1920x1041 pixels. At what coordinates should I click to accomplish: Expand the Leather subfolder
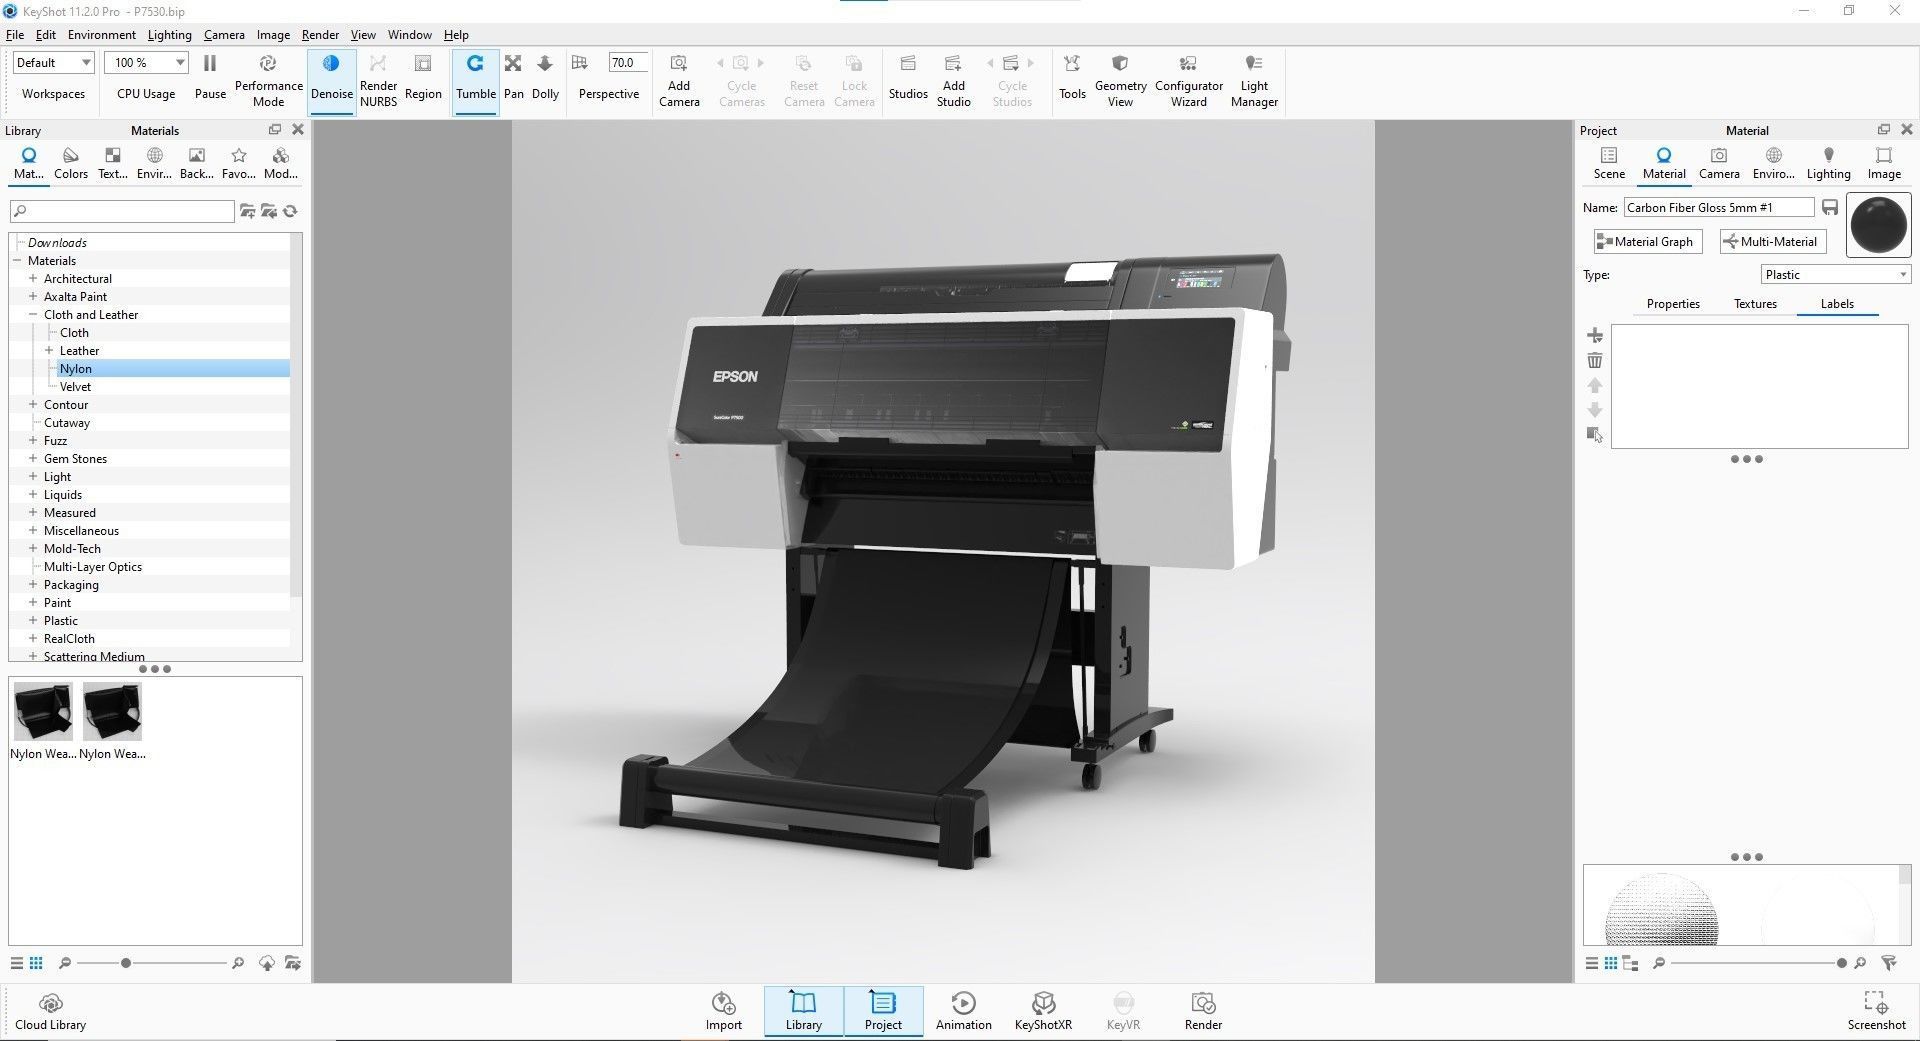pos(49,351)
